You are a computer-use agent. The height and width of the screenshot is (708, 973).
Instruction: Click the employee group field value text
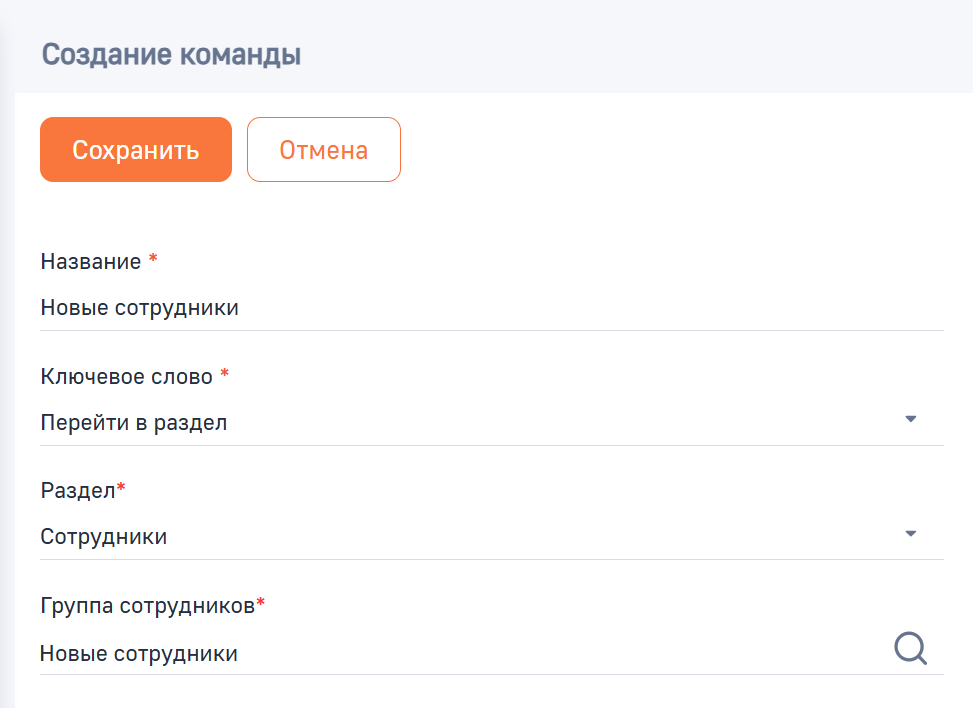point(138,653)
